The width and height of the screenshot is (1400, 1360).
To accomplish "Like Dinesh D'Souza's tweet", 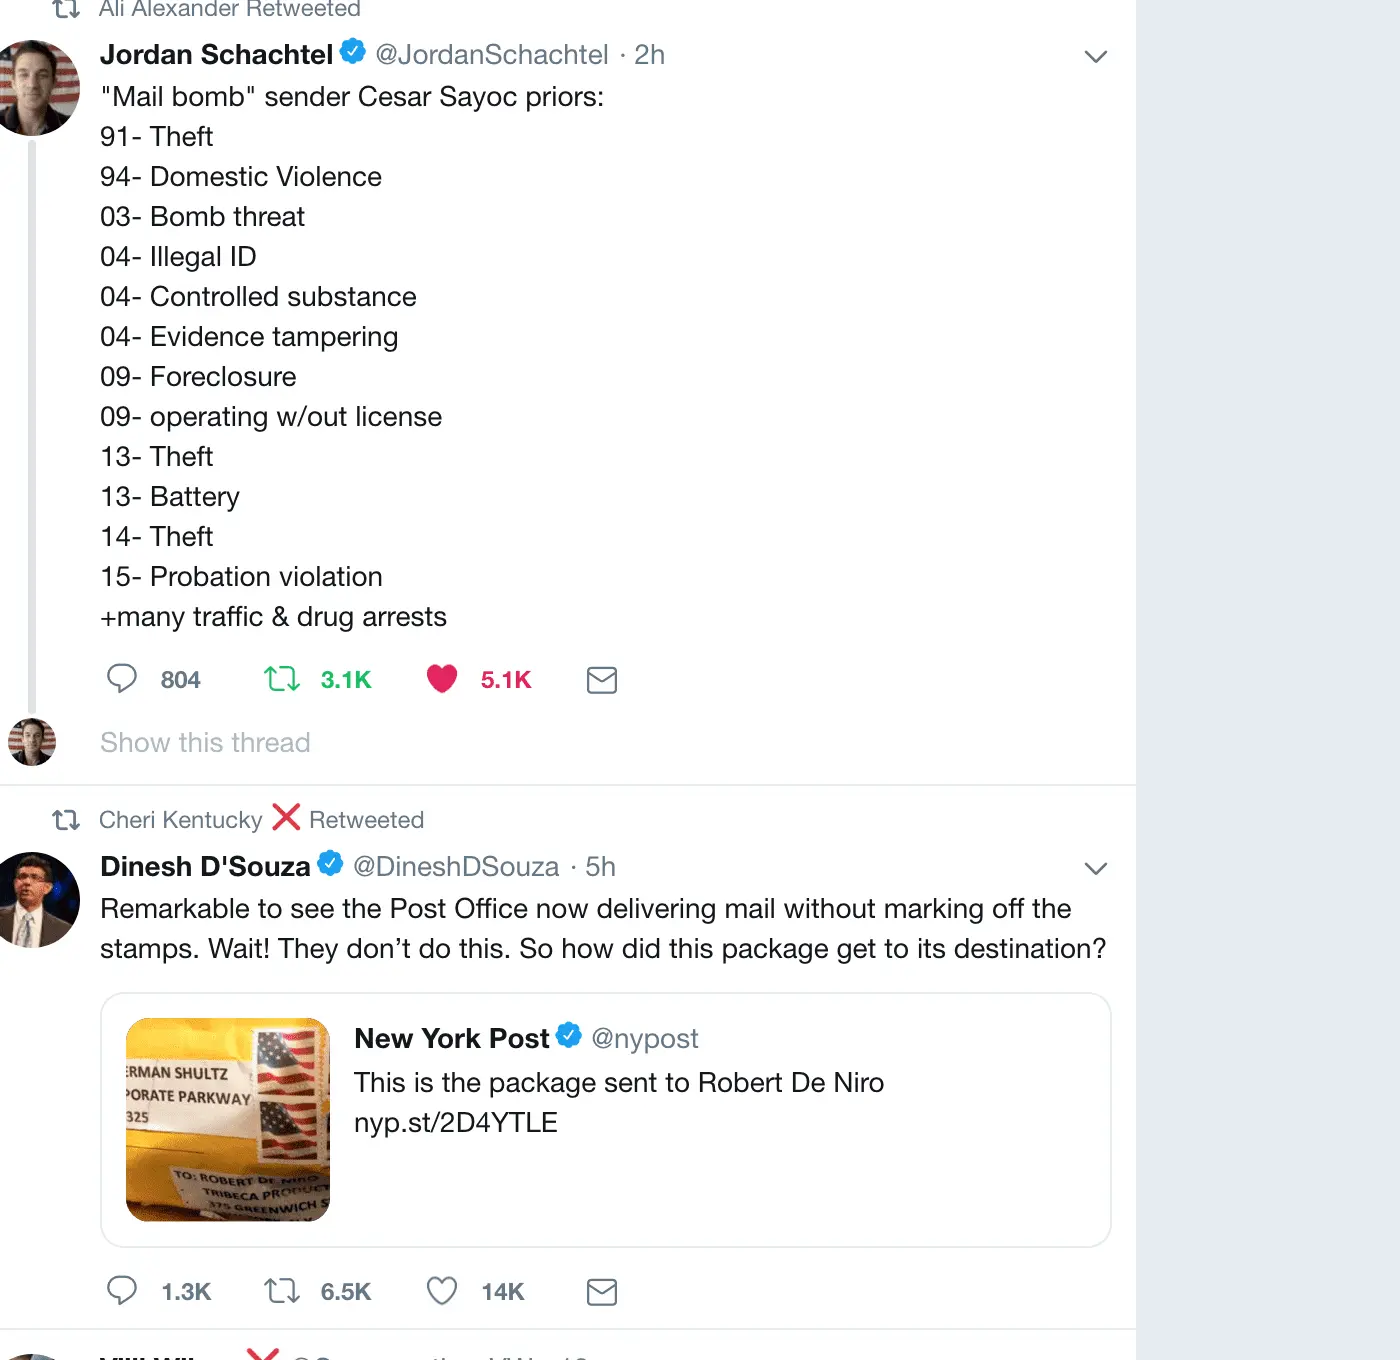I will pyautogui.click(x=442, y=1291).
